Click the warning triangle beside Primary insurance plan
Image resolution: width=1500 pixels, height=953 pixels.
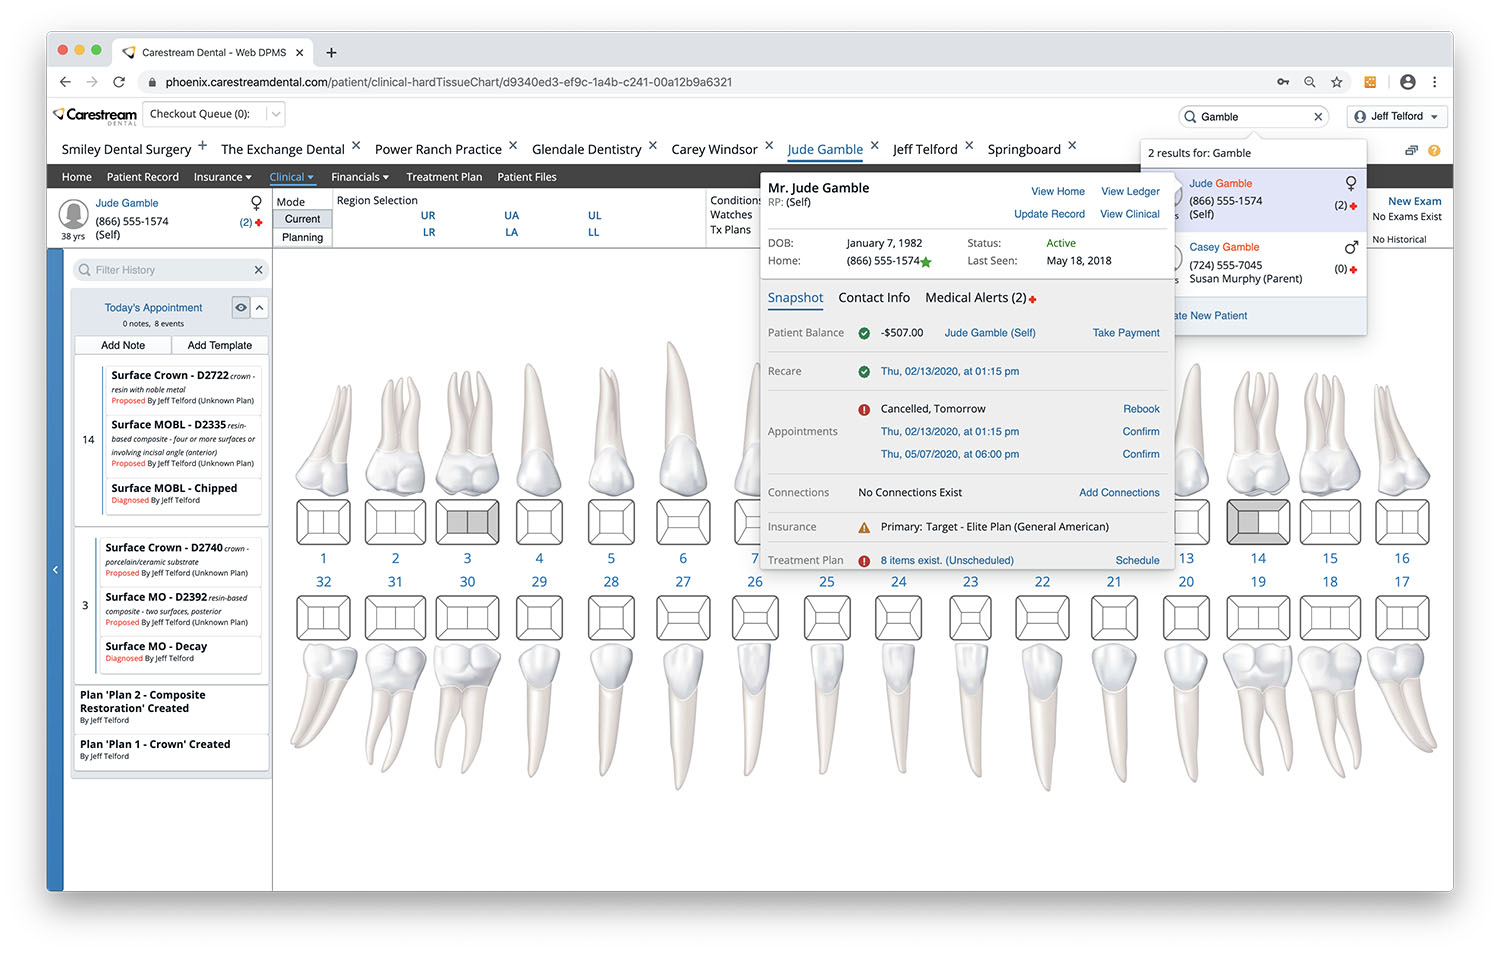(x=864, y=526)
